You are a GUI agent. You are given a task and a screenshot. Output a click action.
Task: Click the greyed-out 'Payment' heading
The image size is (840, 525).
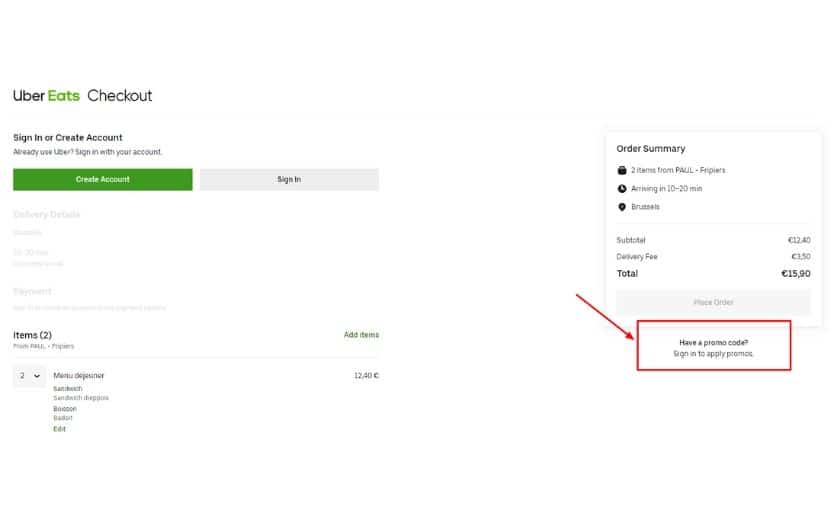click(32, 291)
